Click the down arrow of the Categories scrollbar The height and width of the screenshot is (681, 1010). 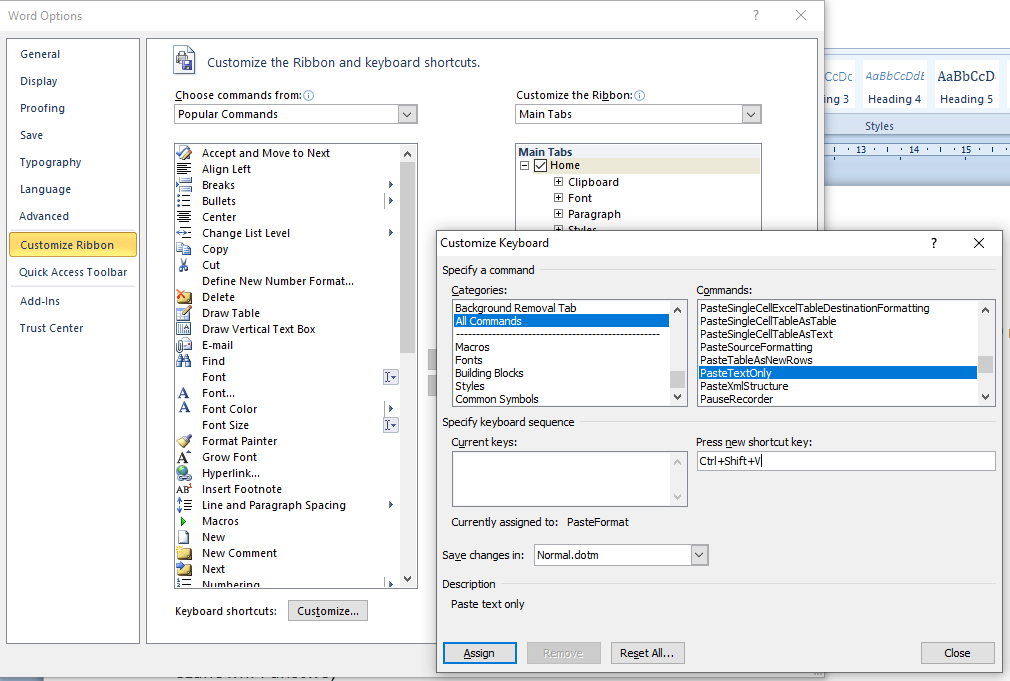coord(677,398)
